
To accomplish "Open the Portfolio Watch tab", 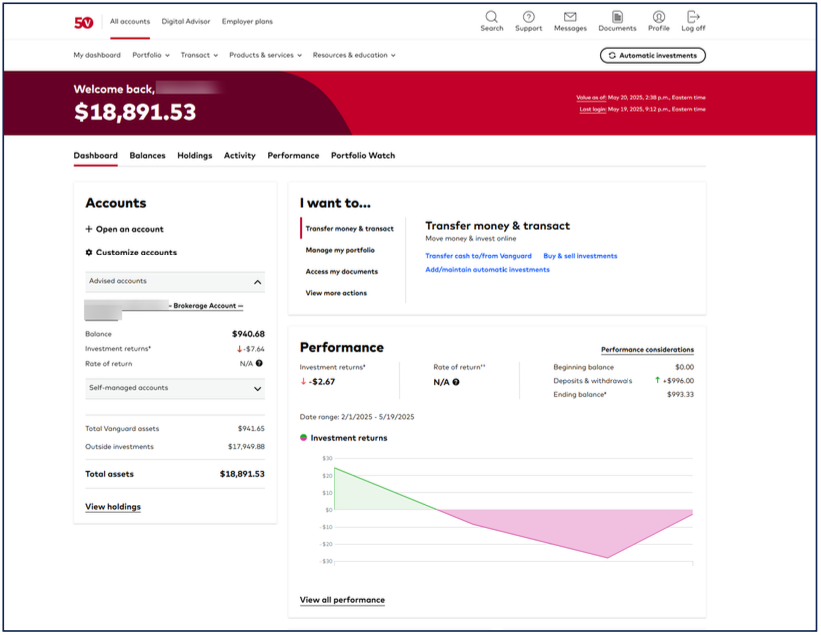I will [x=363, y=155].
